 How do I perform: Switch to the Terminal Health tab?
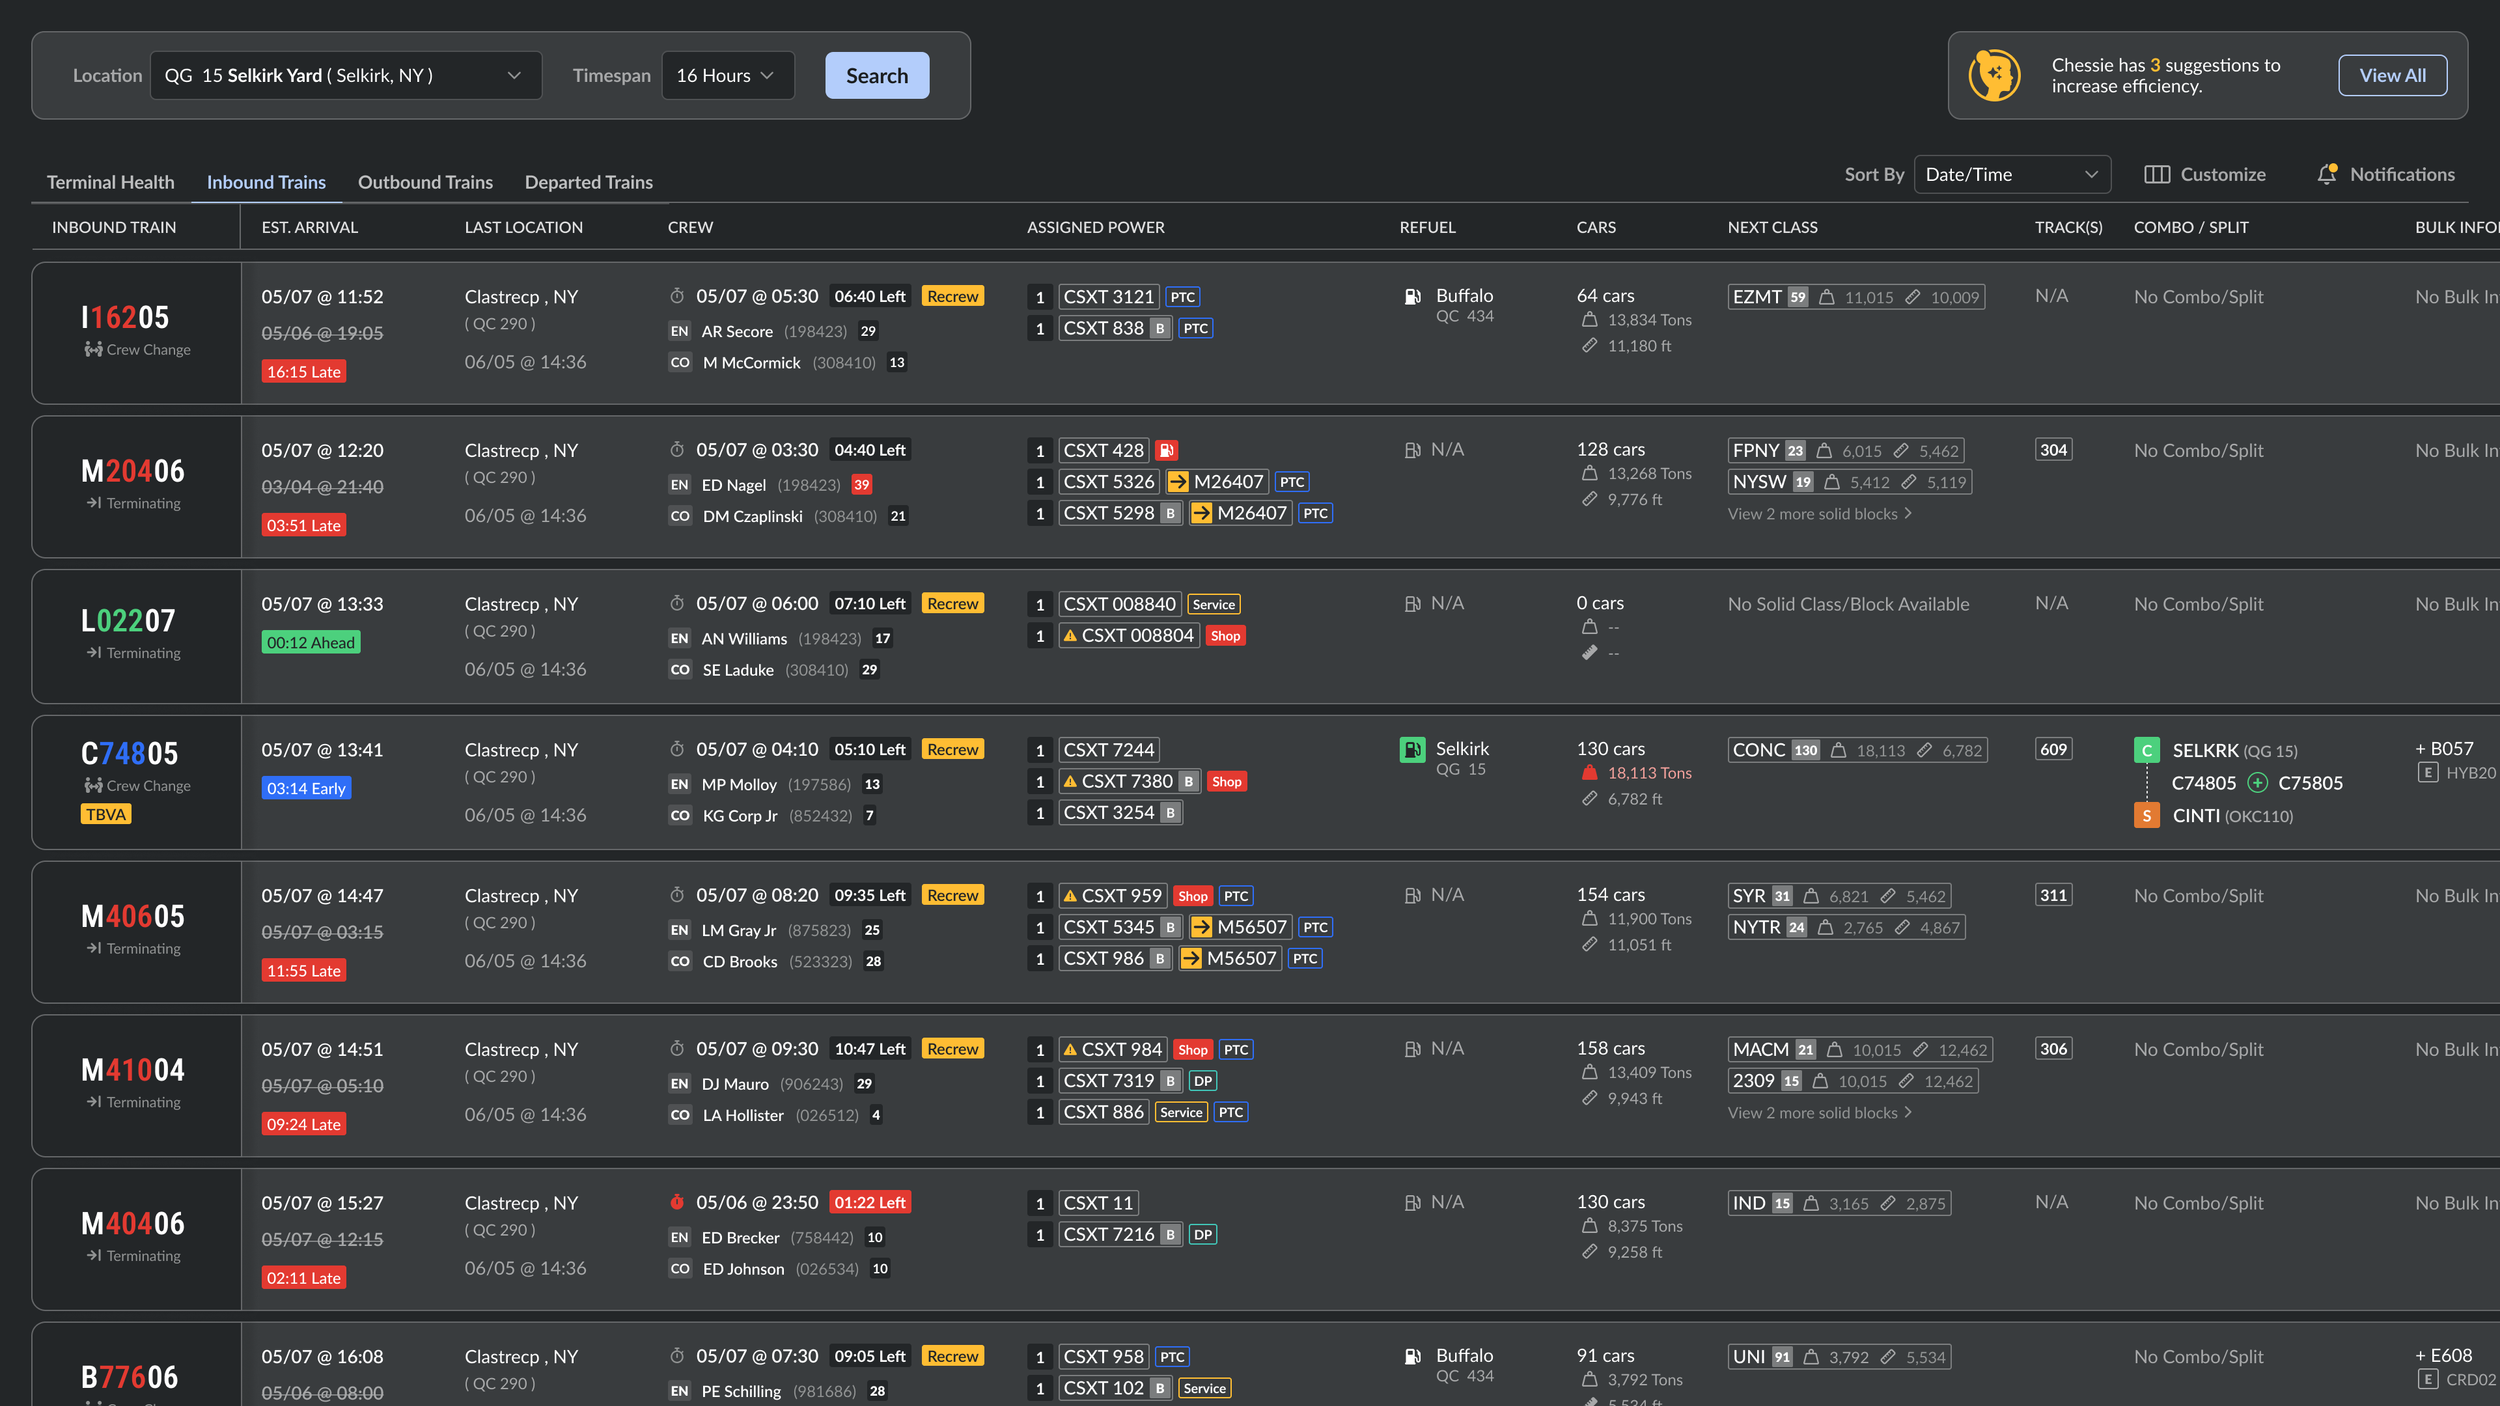coord(110,182)
